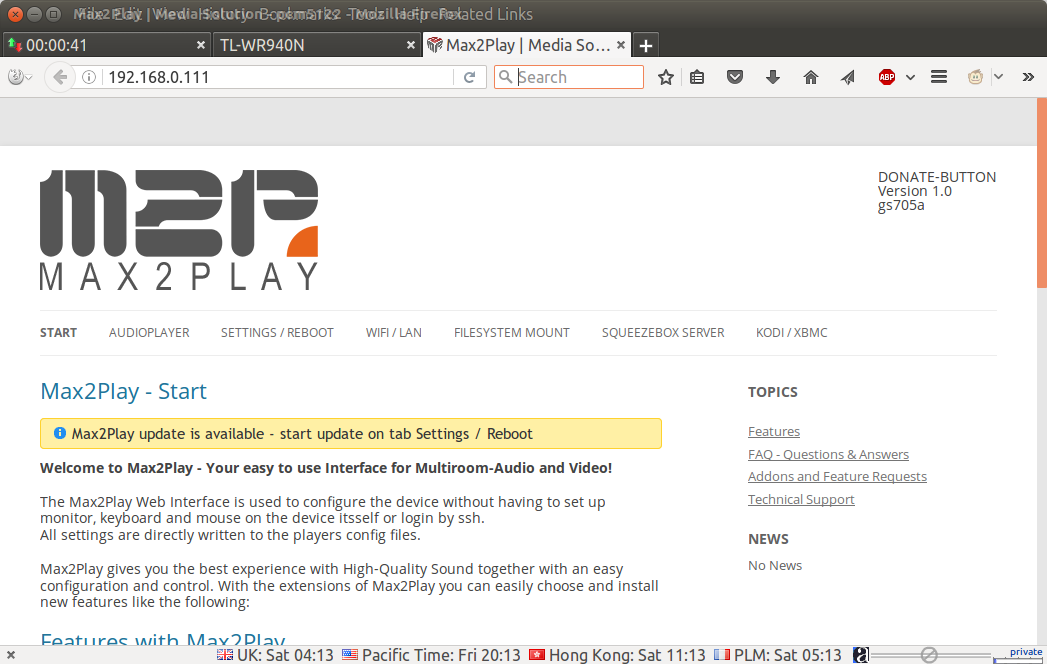Open the FILESYSTEM MOUNT menu item
This screenshot has width=1047, height=664.
tap(511, 333)
